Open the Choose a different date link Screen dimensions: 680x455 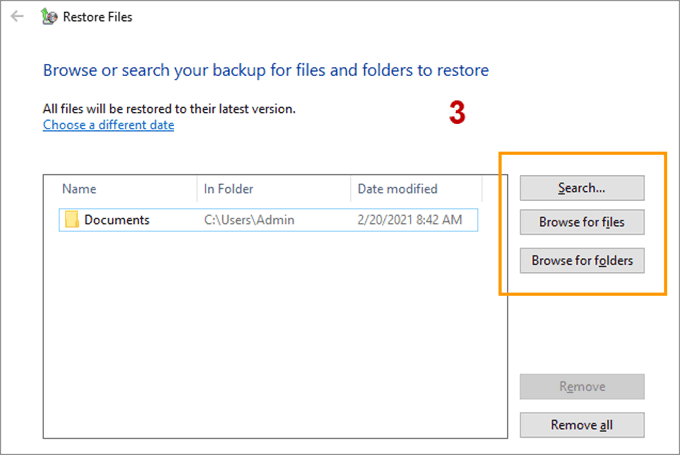(x=108, y=125)
